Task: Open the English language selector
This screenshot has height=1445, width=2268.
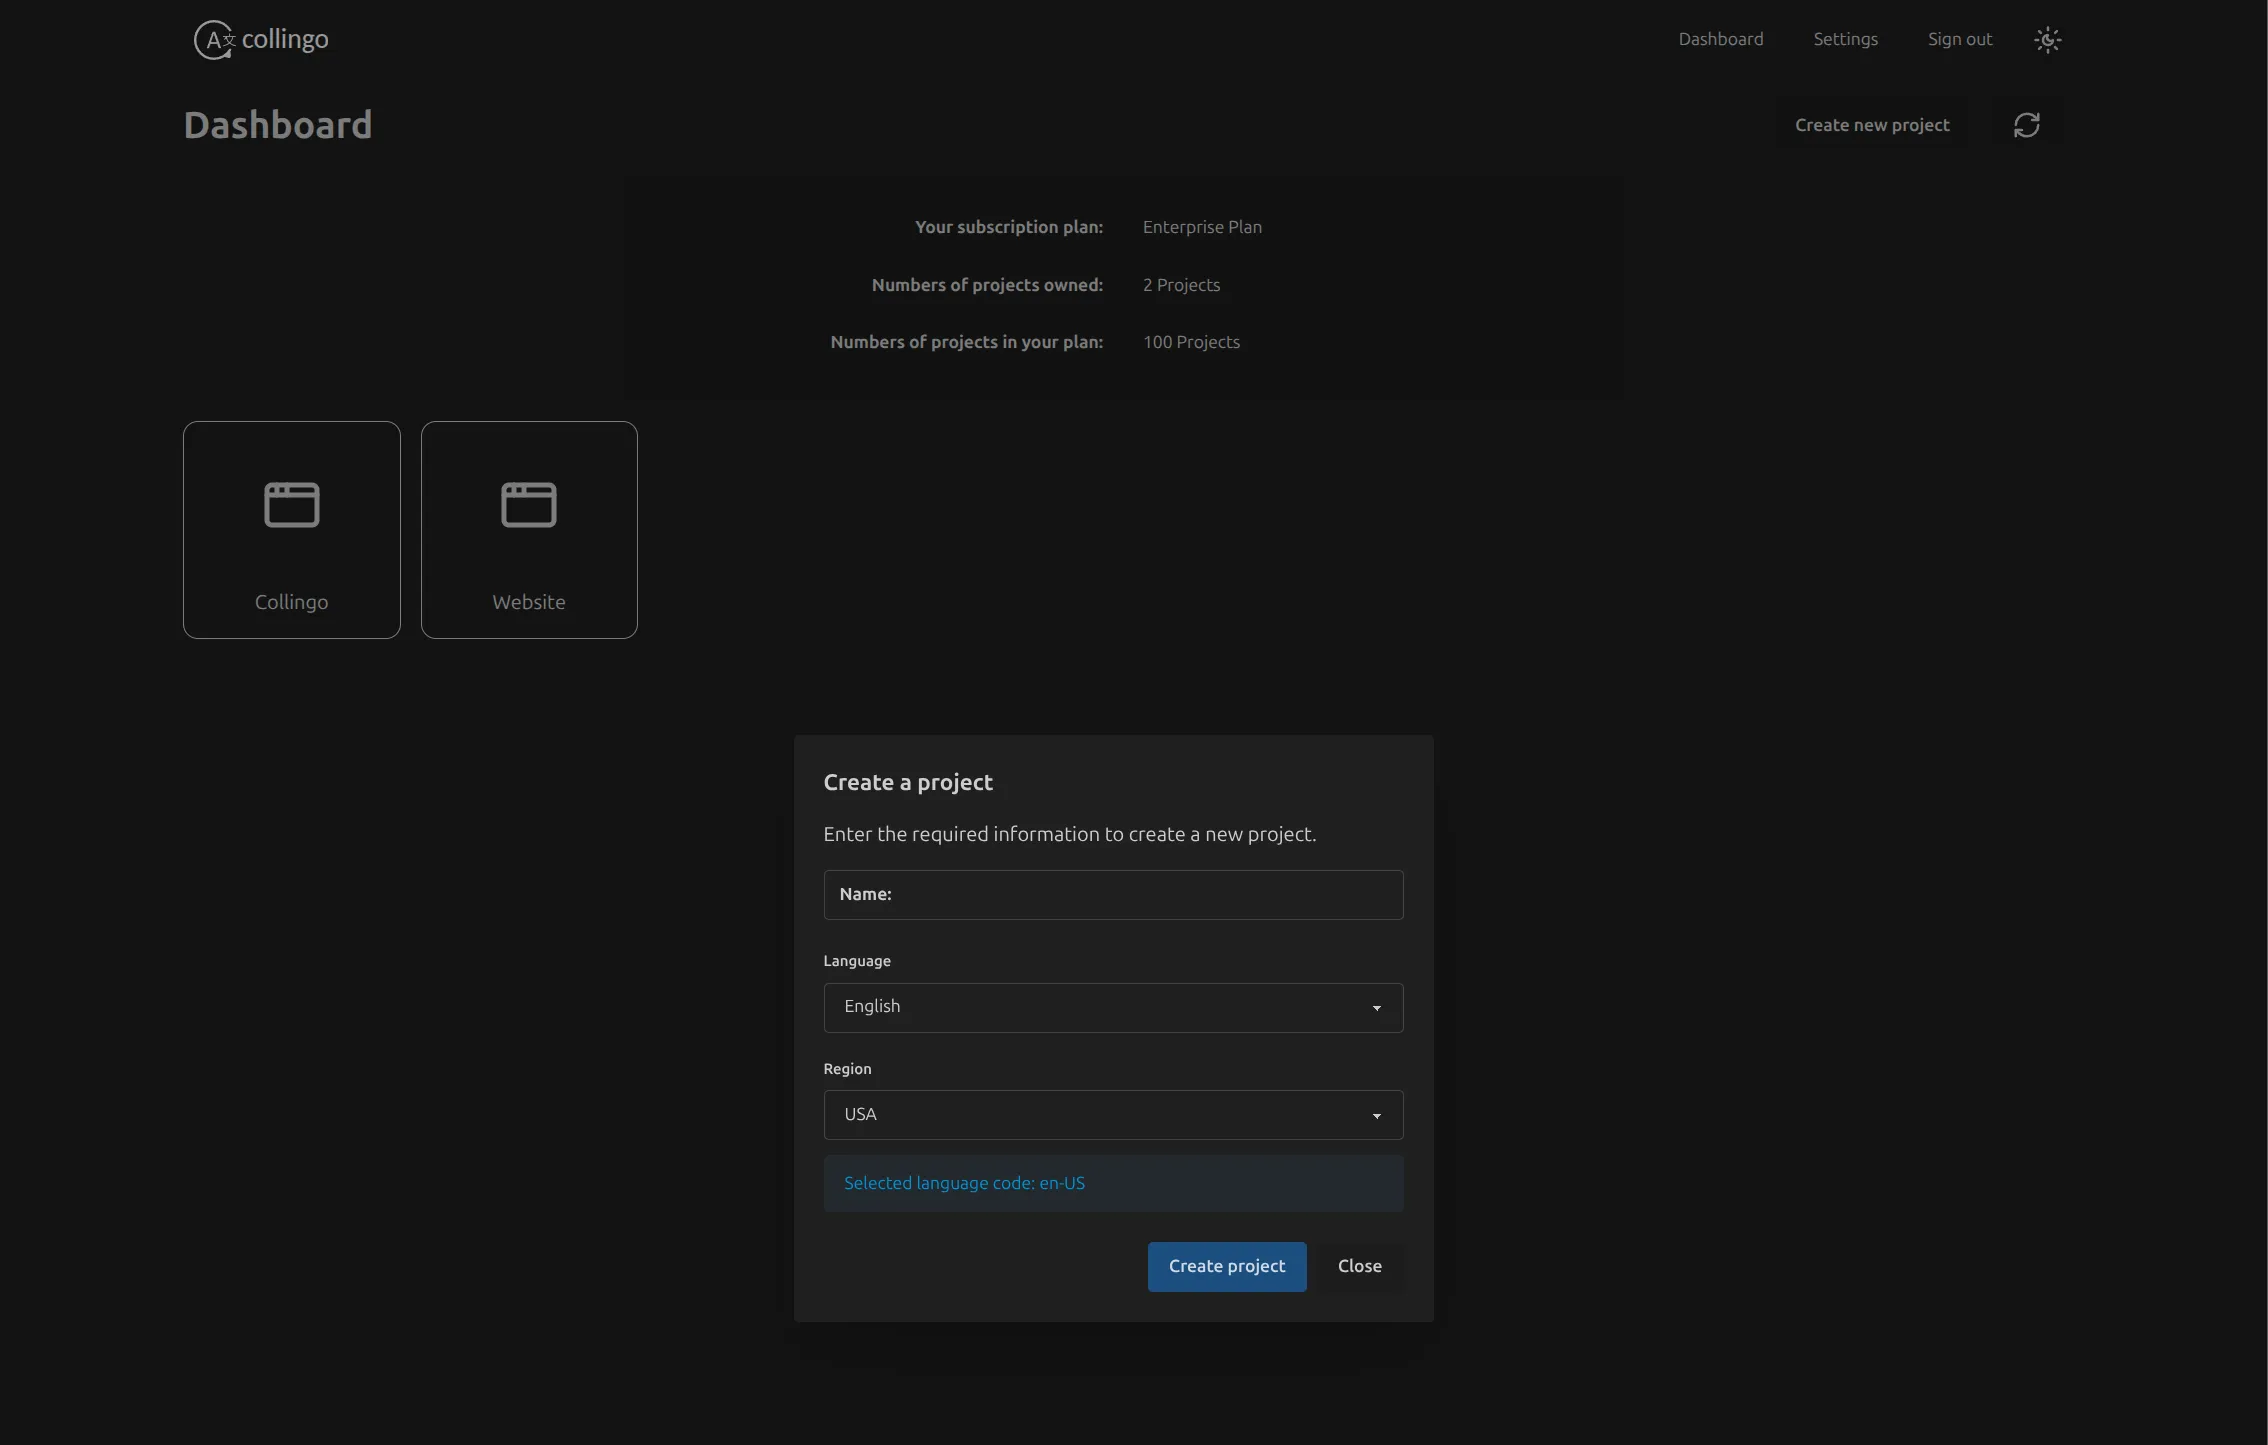Action: 1112,1007
